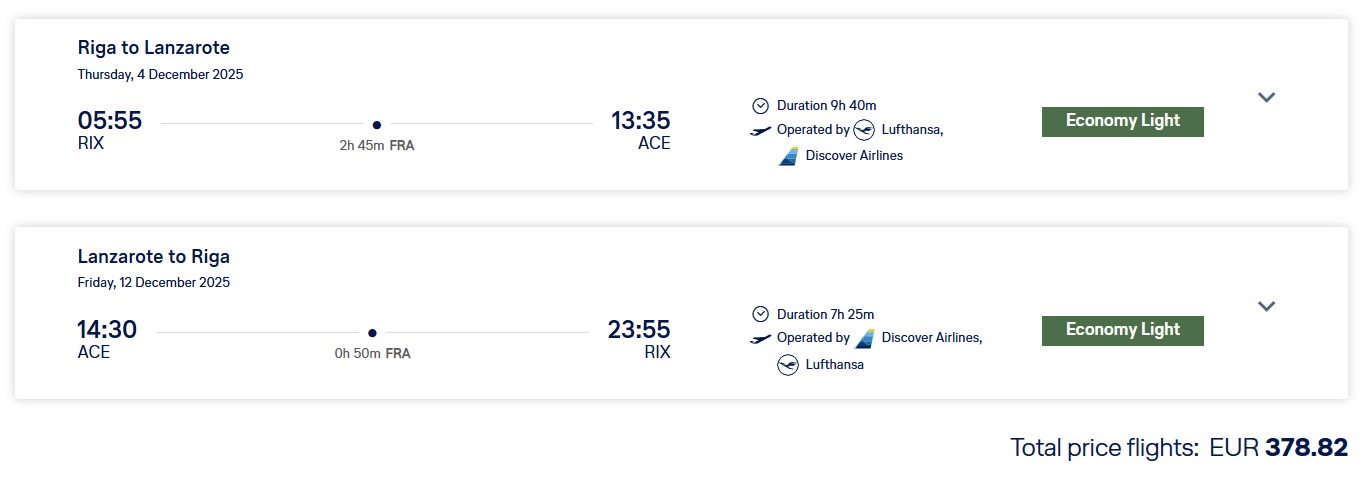Click the duration clock icon for outbound flight

(x=760, y=105)
